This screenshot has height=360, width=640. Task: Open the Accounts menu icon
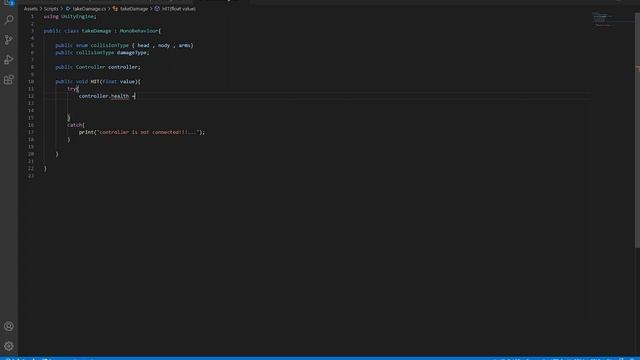pyautogui.click(x=9, y=326)
